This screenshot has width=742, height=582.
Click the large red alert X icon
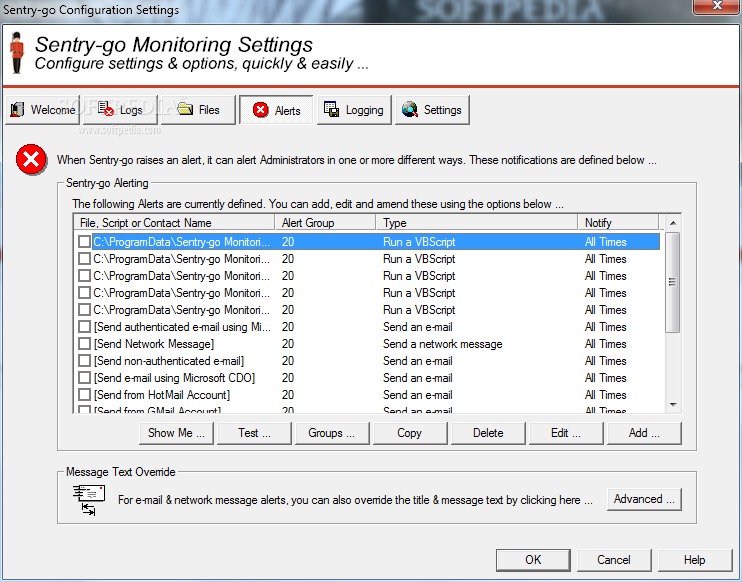(x=31, y=159)
